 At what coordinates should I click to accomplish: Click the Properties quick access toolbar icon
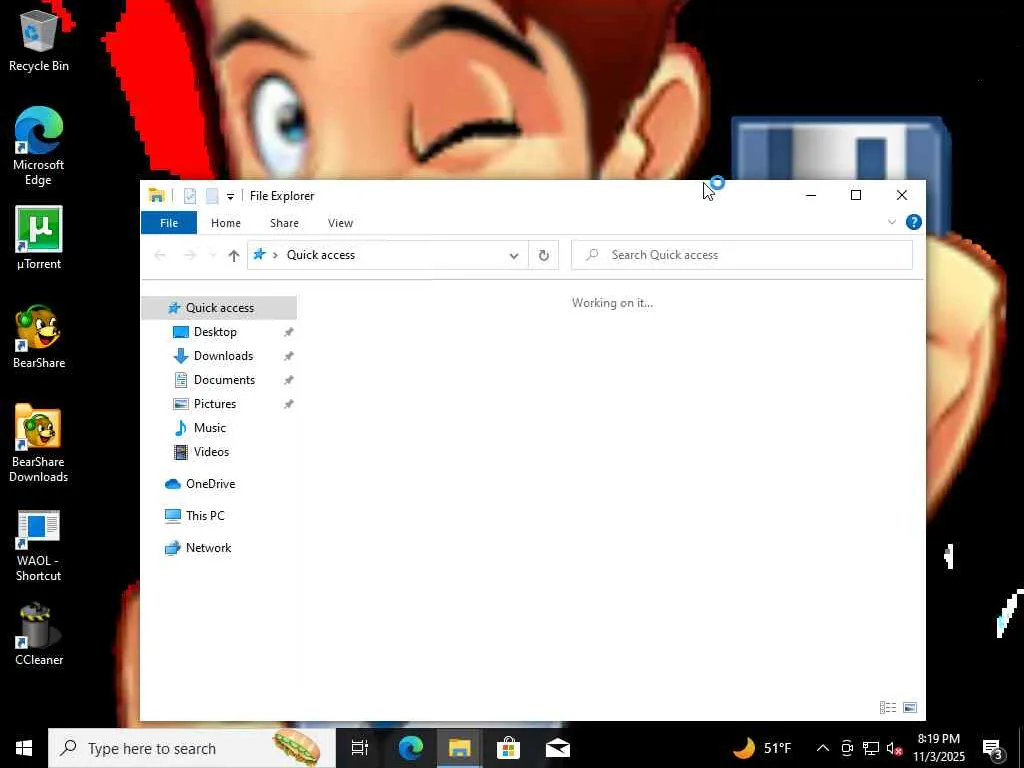(190, 195)
